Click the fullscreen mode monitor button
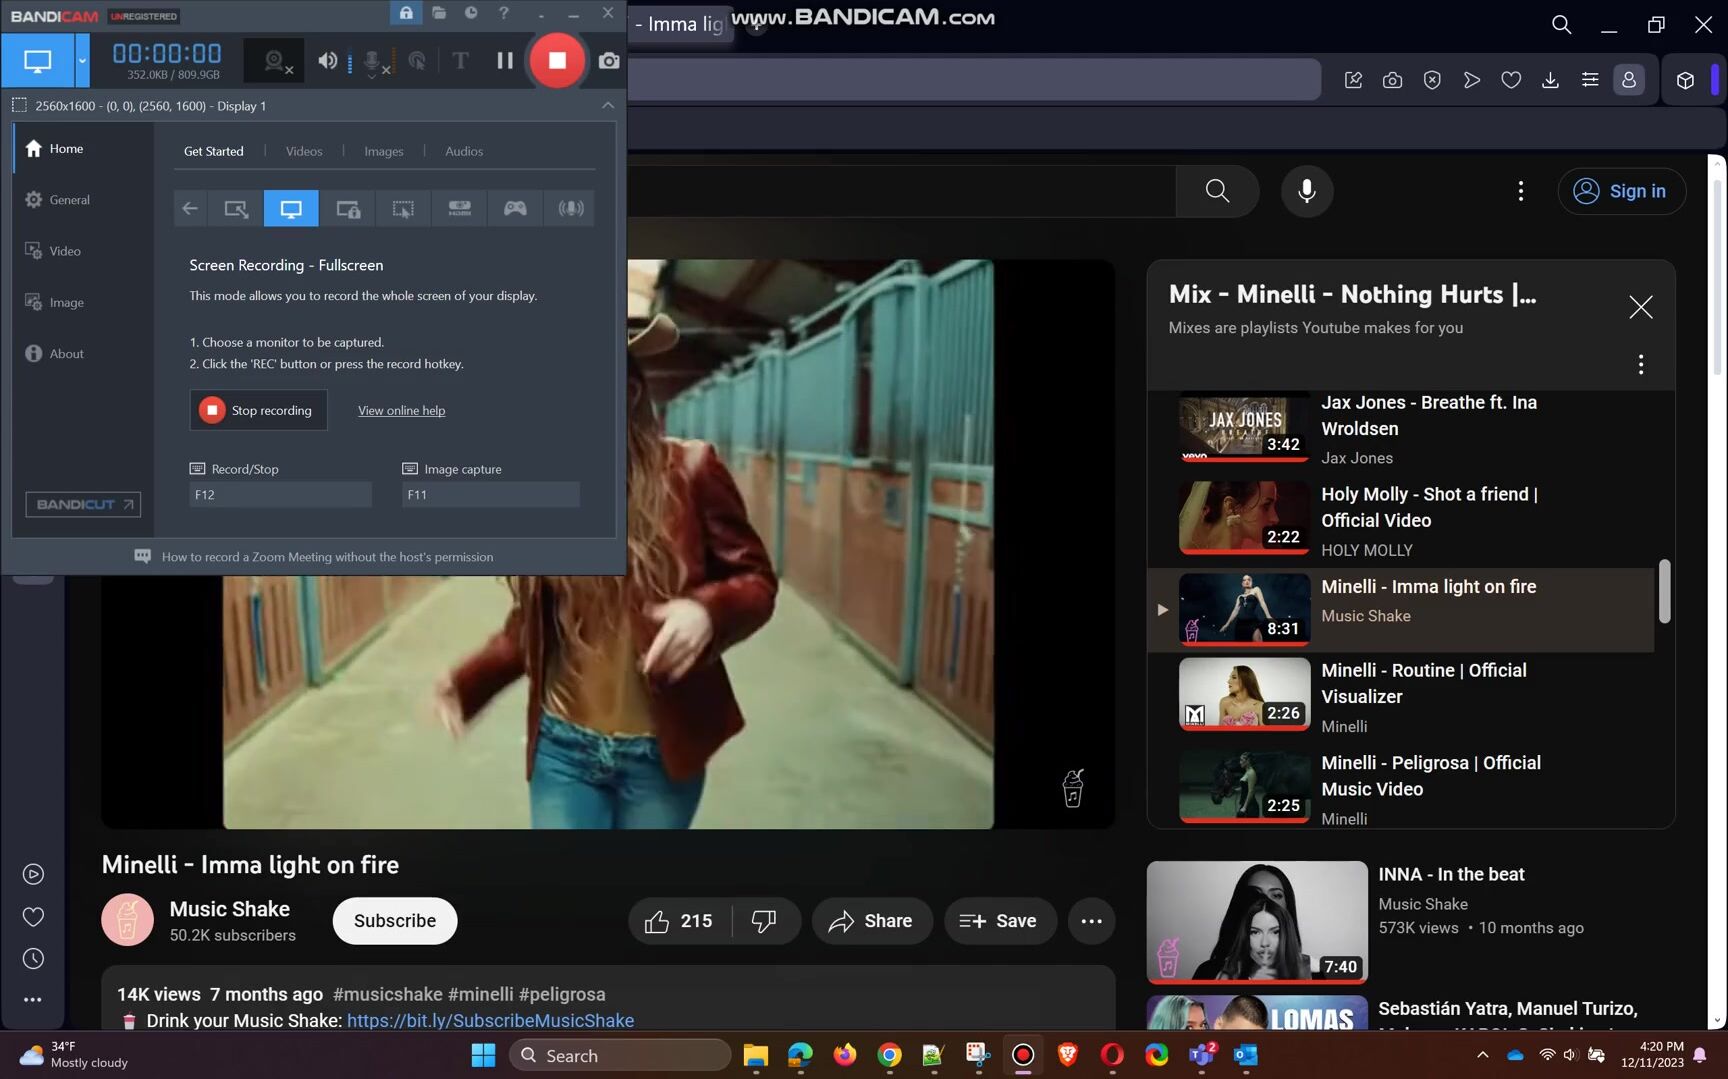Viewport: 1728px width, 1079px height. pos(38,61)
